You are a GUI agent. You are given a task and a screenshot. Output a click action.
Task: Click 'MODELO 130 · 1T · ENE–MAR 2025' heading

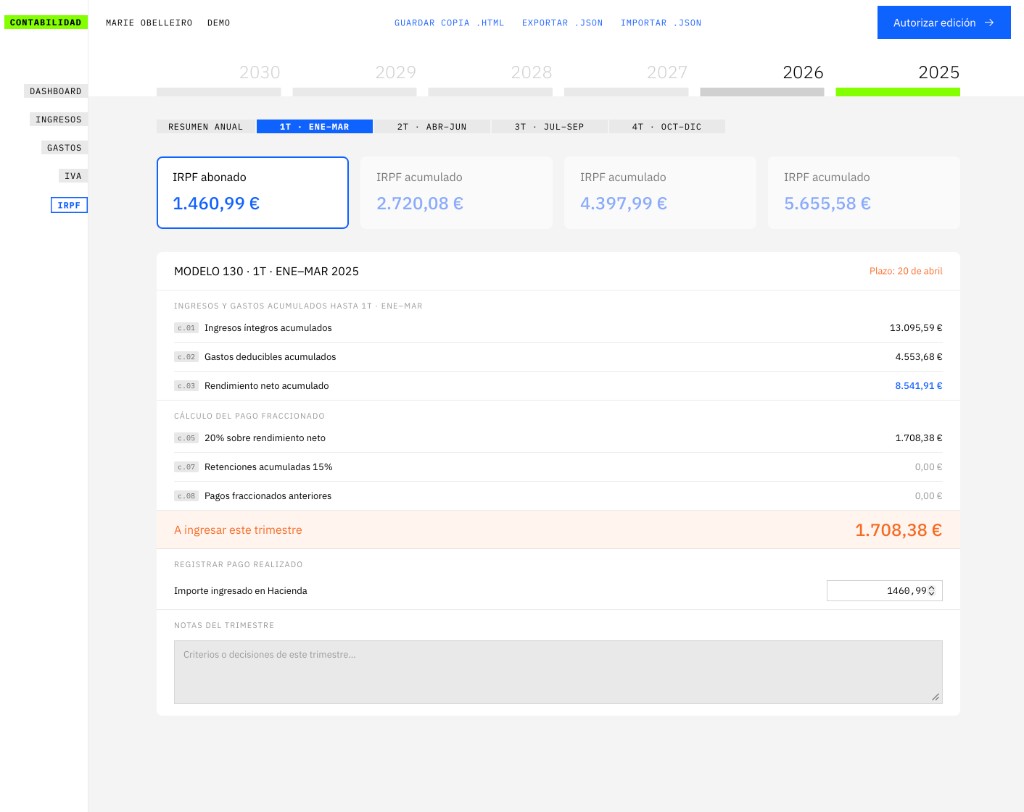[266, 271]
